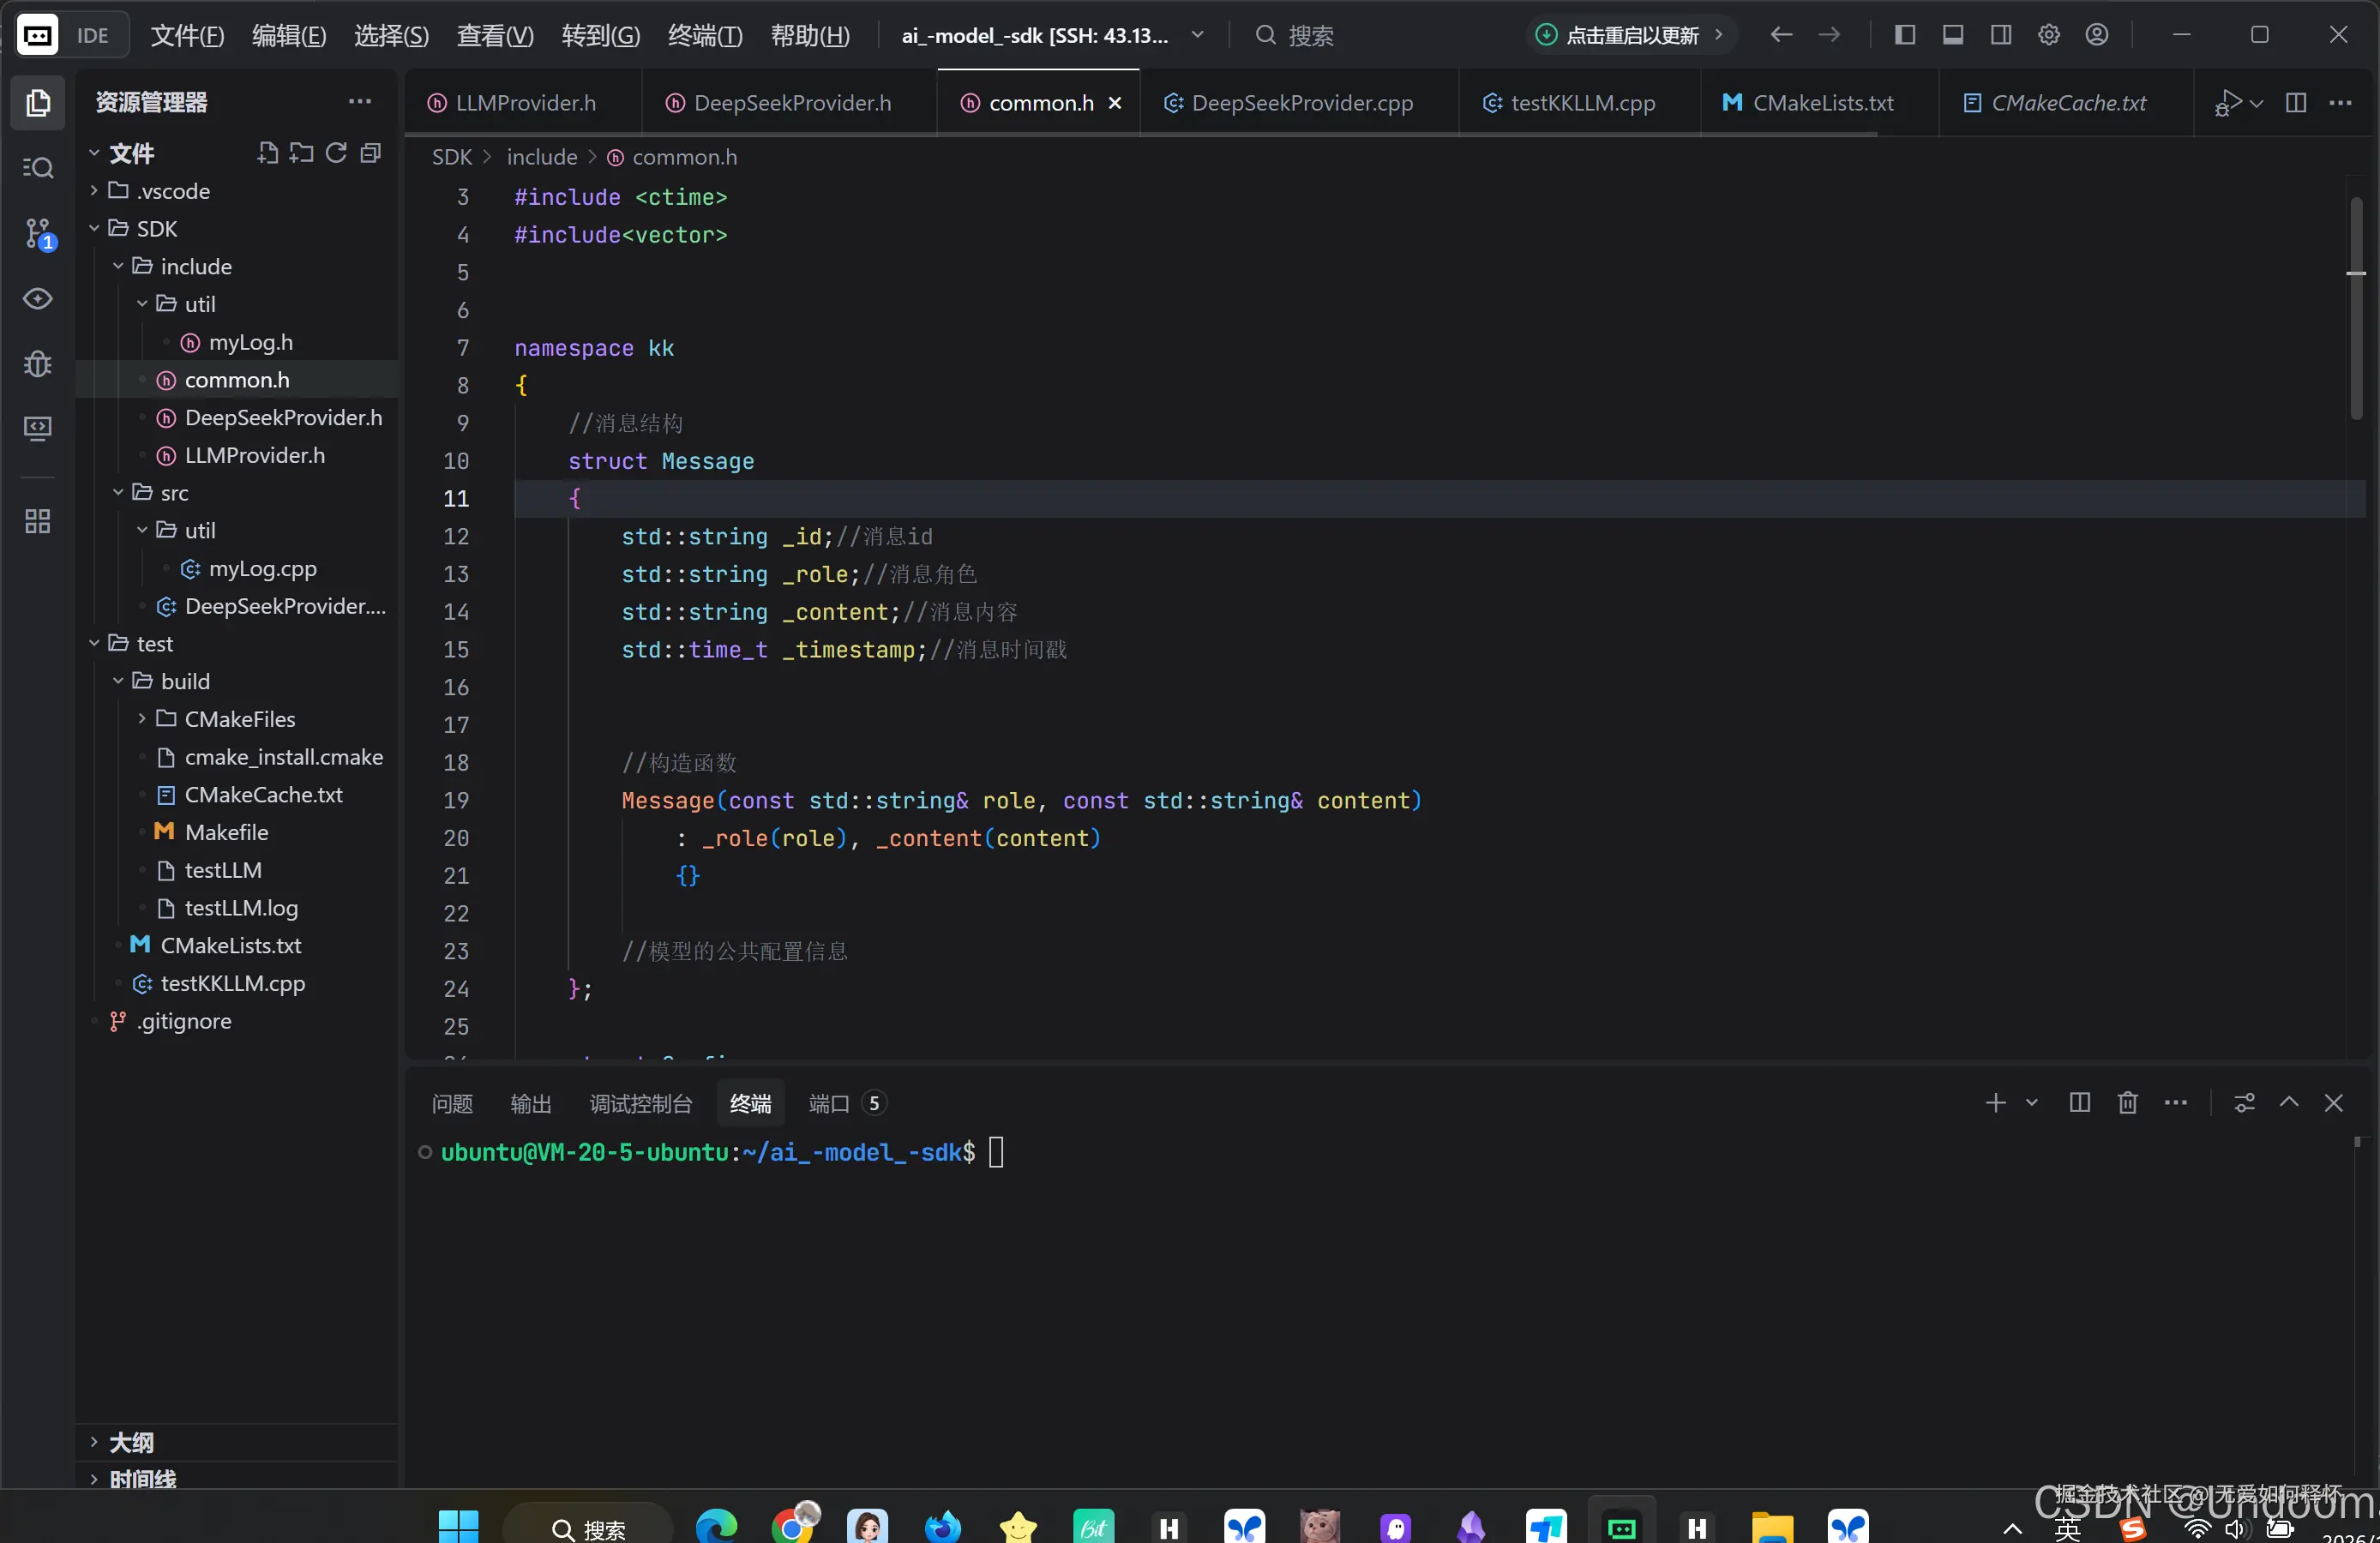Toggle the primary sidebar layout button
The image size is (2380, 1543).
click(x=1904, y=35)
